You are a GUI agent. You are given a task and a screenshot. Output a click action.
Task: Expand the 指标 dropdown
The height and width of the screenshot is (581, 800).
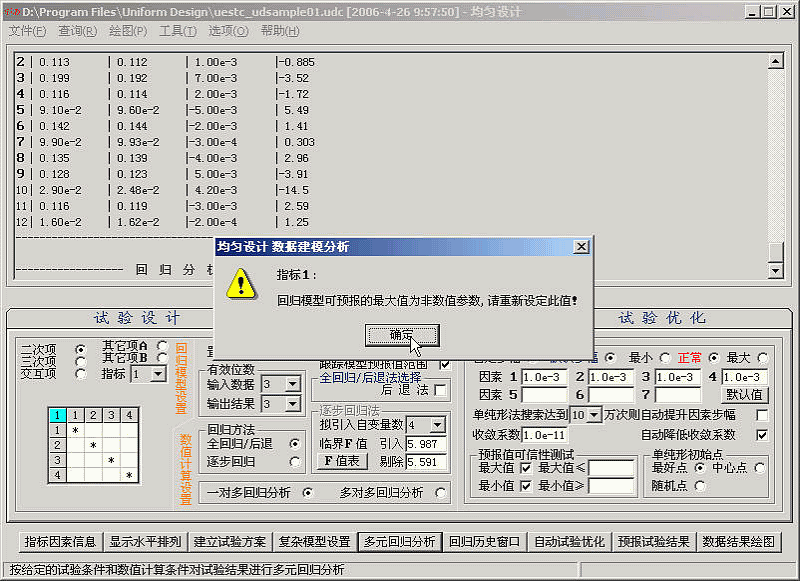[157, 373]
